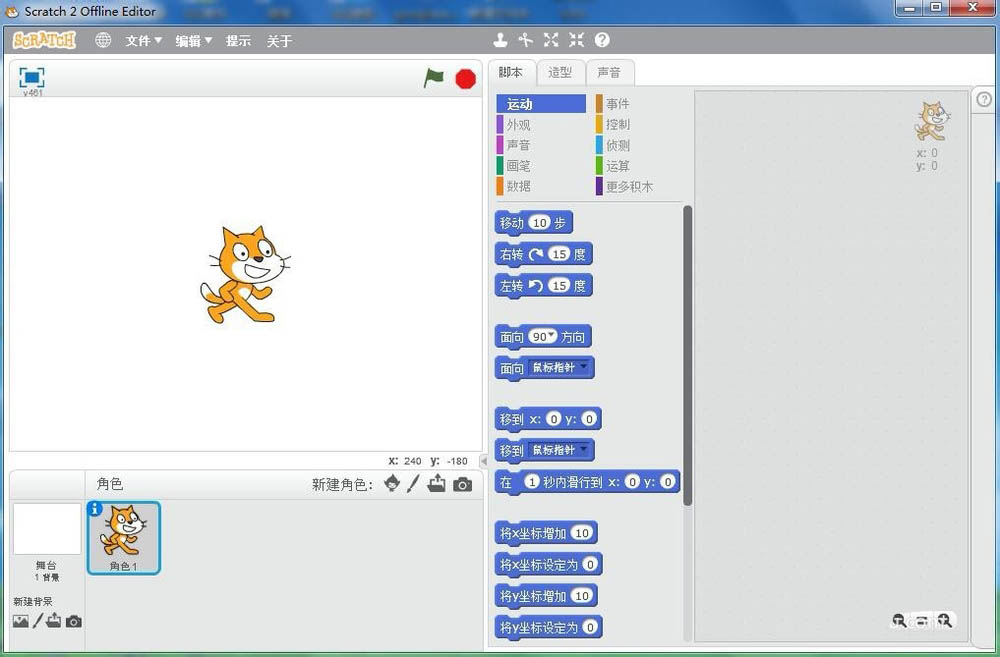Enter presentation mode above the stage
The height and width of the screenshot is (657, 1000).
click(31, 77)
